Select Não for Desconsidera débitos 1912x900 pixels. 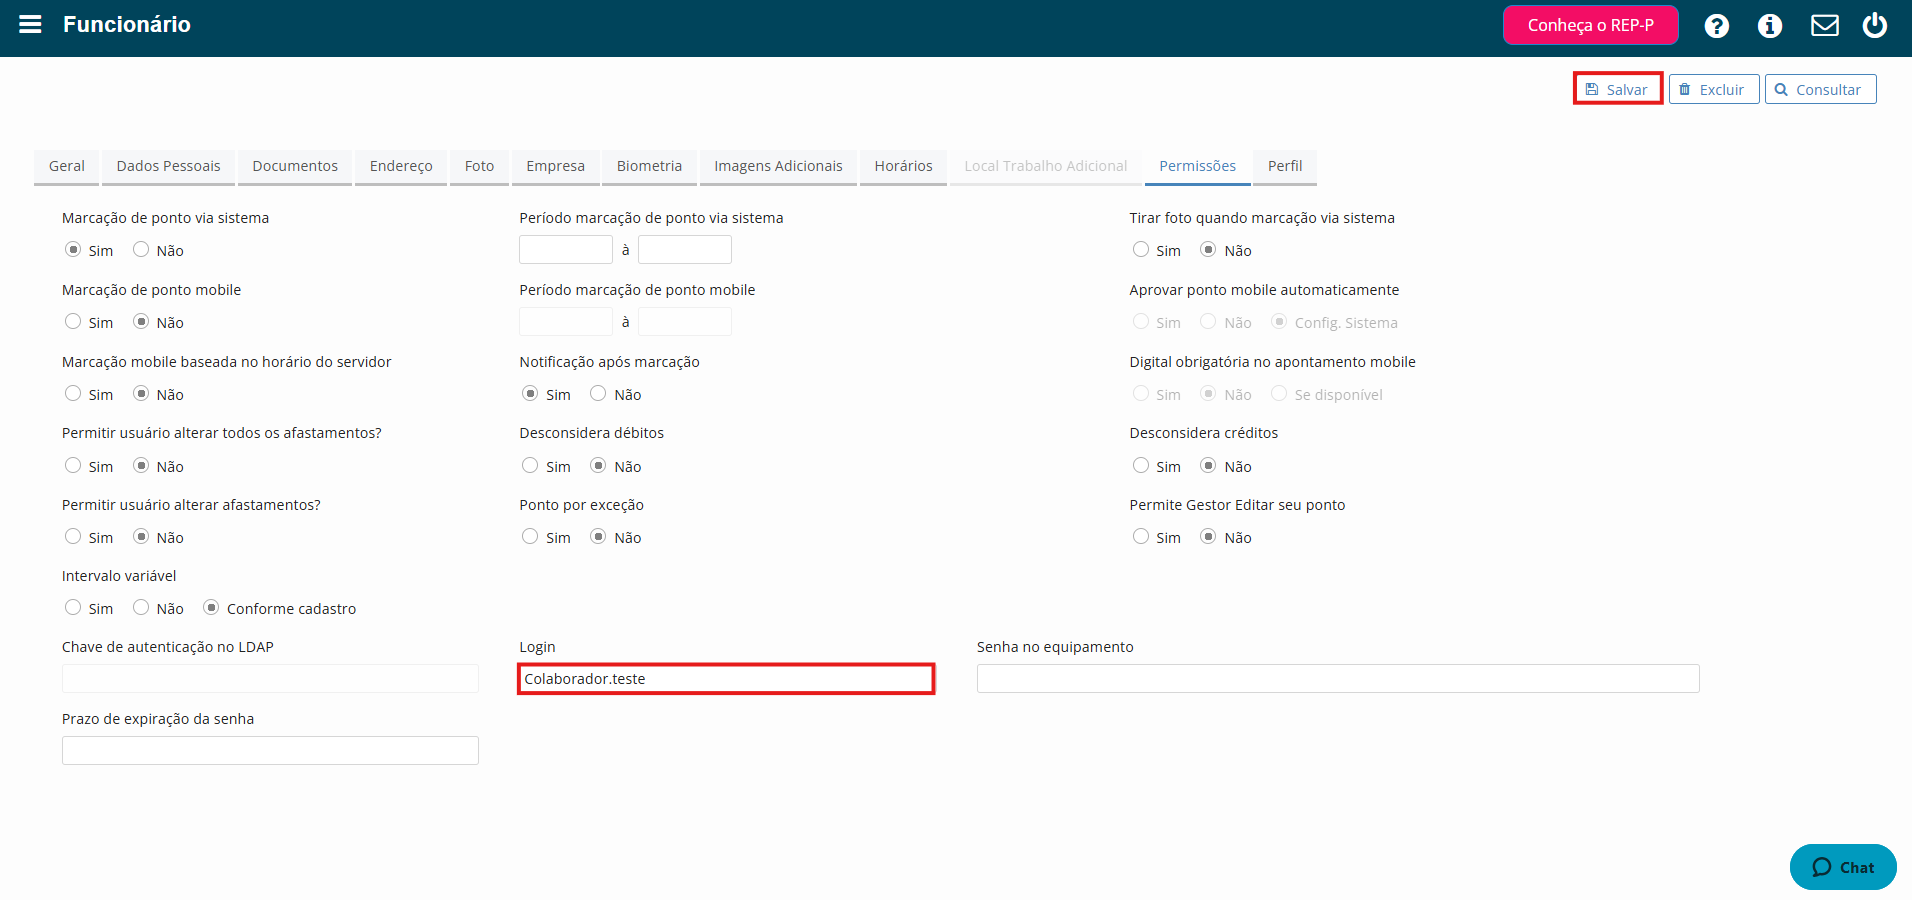point(598,465)
